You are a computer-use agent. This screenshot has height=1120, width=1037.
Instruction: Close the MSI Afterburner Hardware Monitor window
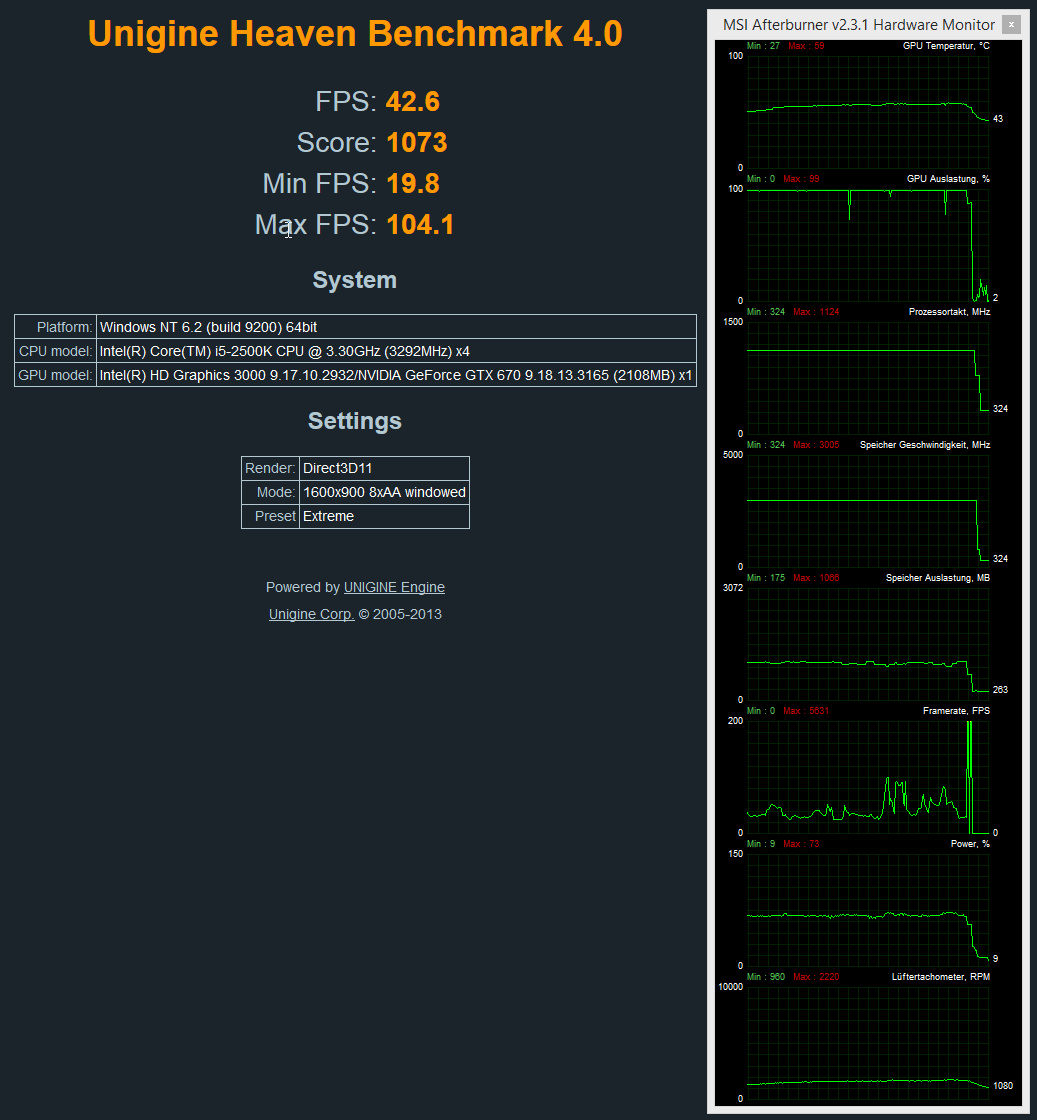[1011, 24]
